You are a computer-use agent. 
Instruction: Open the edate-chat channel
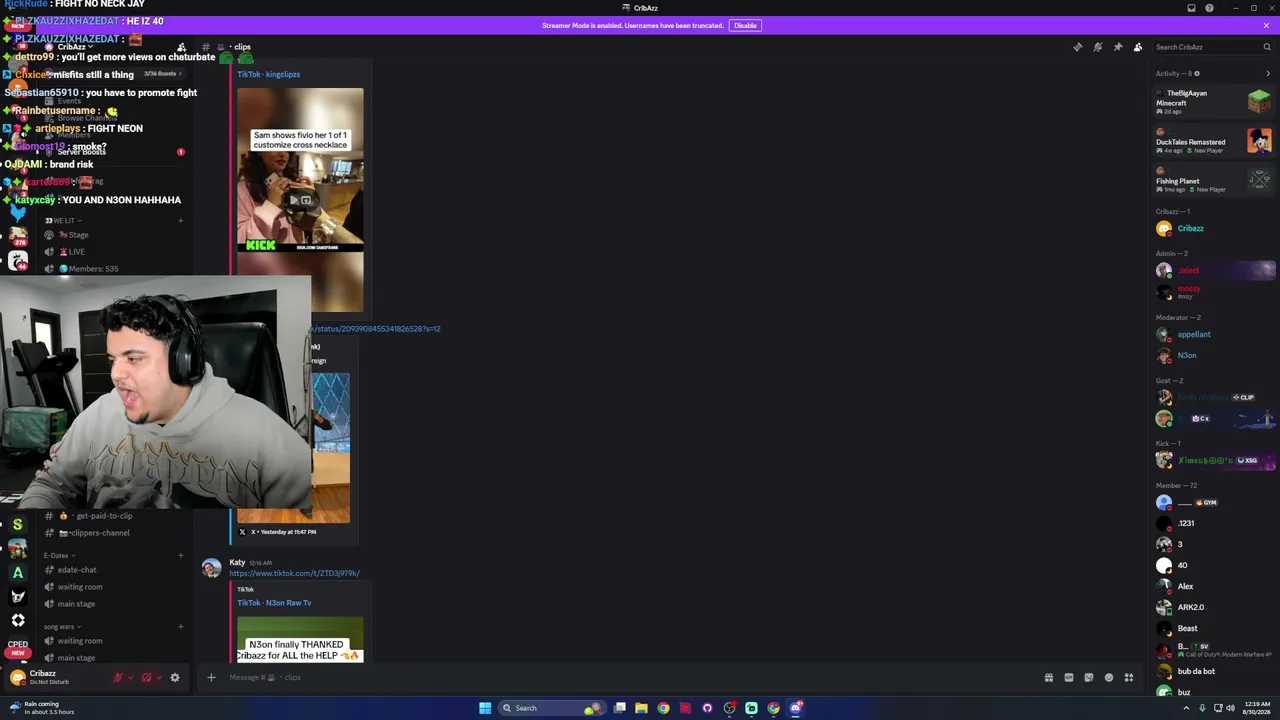tap(113, 570)
